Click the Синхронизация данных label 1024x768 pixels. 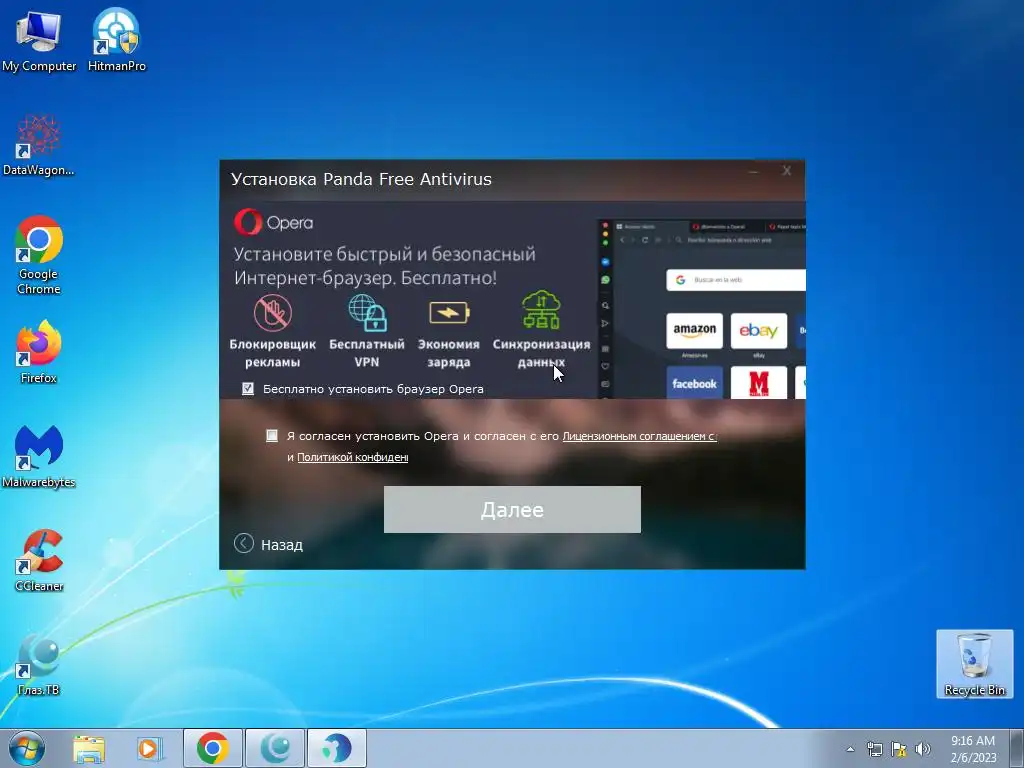541,353
